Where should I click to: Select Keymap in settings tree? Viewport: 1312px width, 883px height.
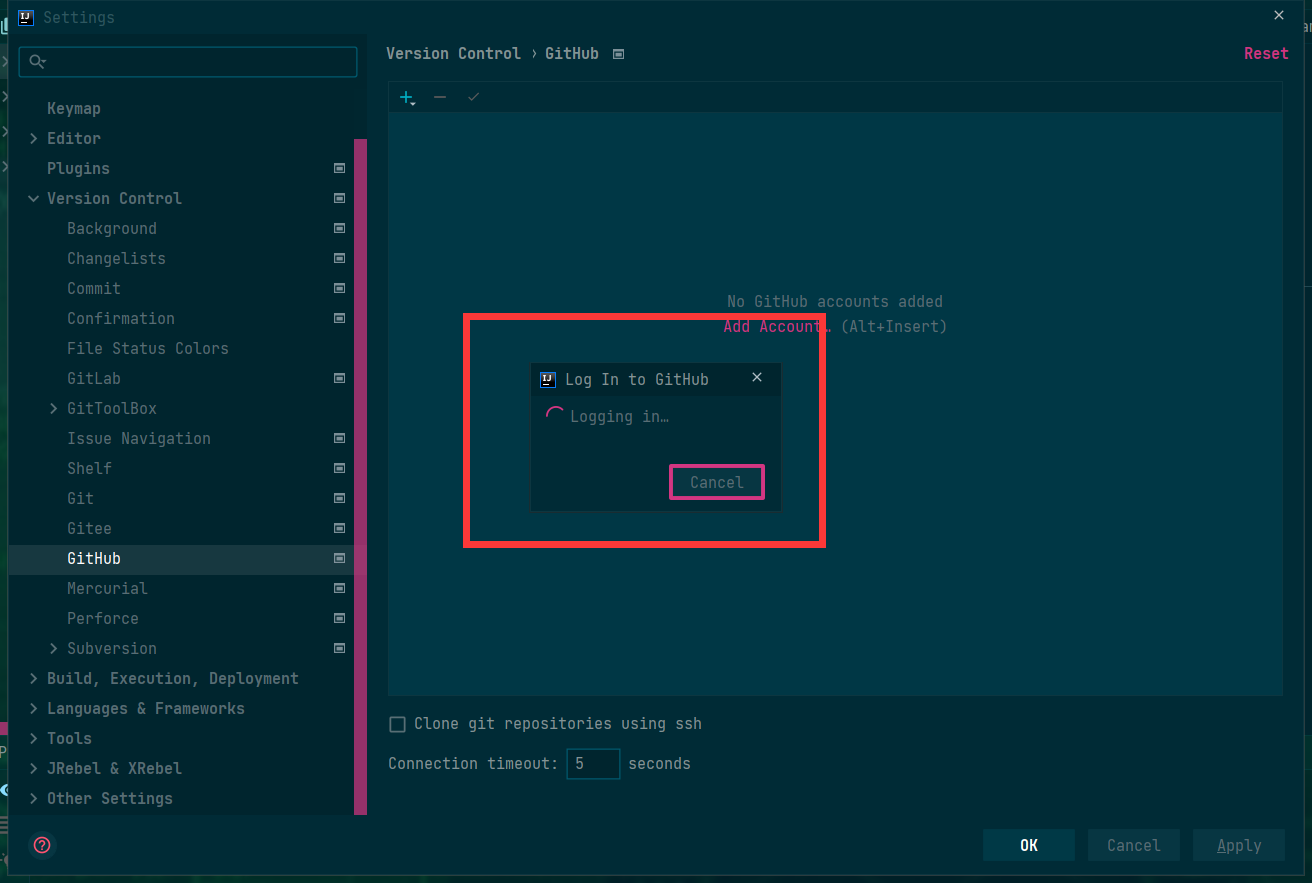click(x=74, y=108)
